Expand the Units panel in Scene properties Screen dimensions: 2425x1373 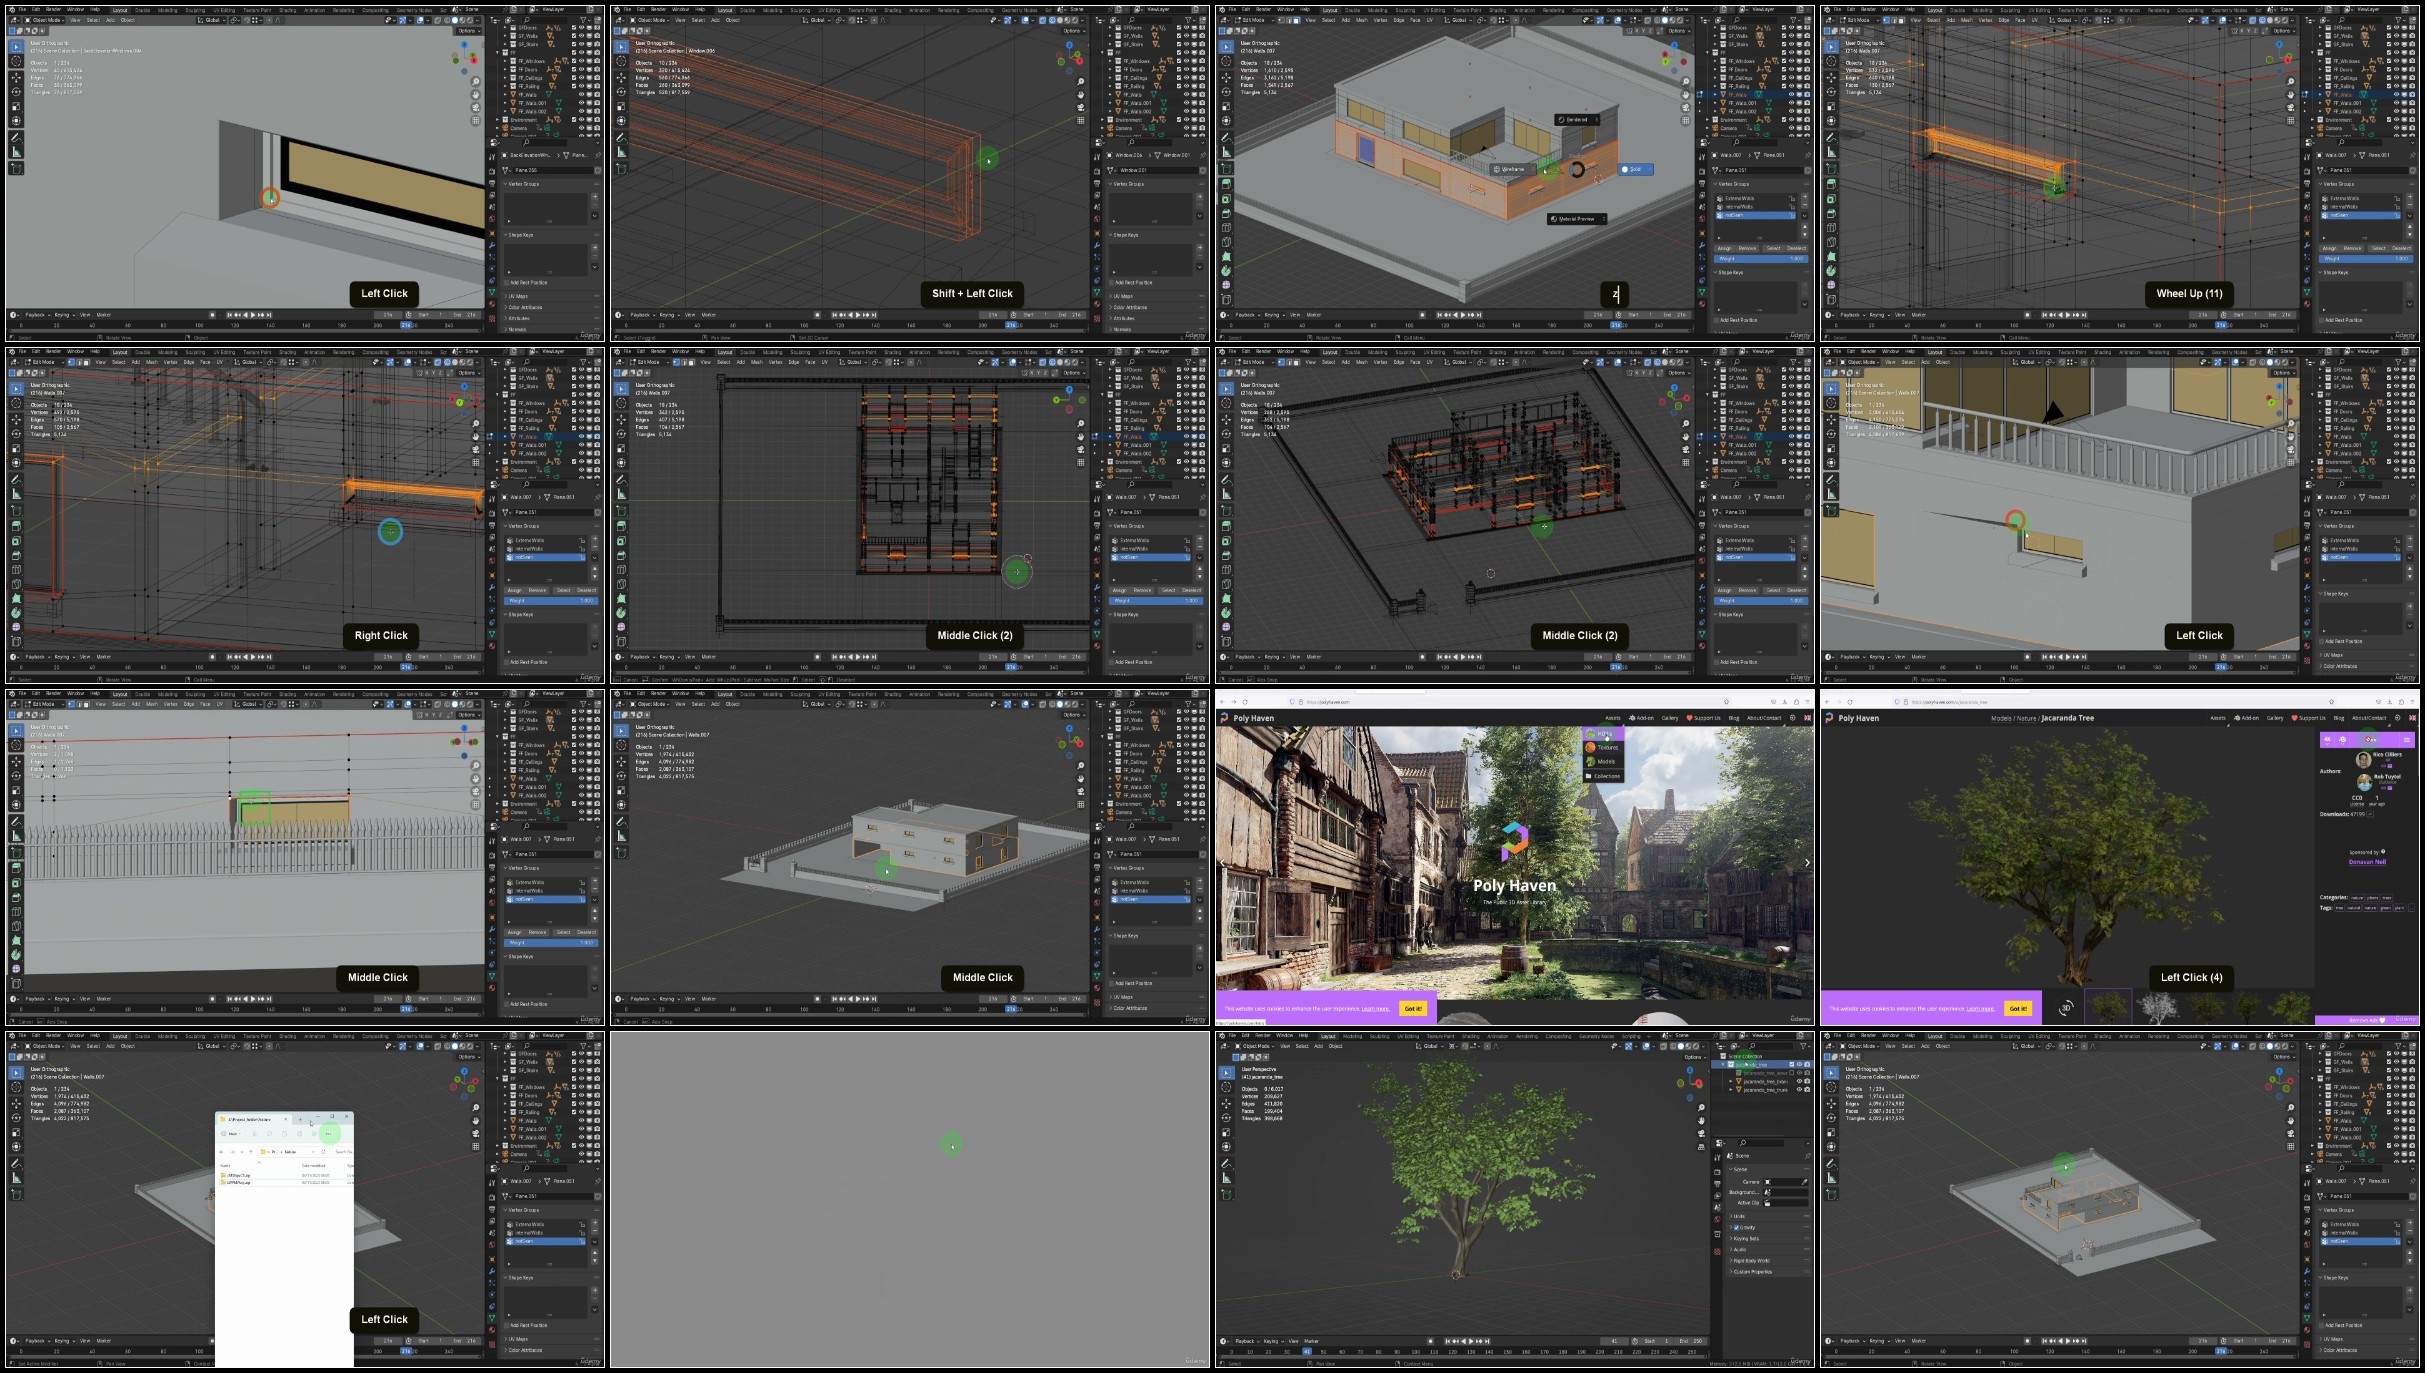(1740, 1216)
